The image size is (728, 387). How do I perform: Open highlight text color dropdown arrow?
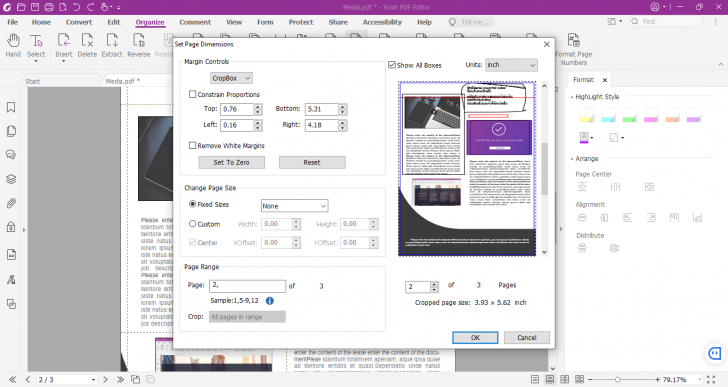[592, 138]
